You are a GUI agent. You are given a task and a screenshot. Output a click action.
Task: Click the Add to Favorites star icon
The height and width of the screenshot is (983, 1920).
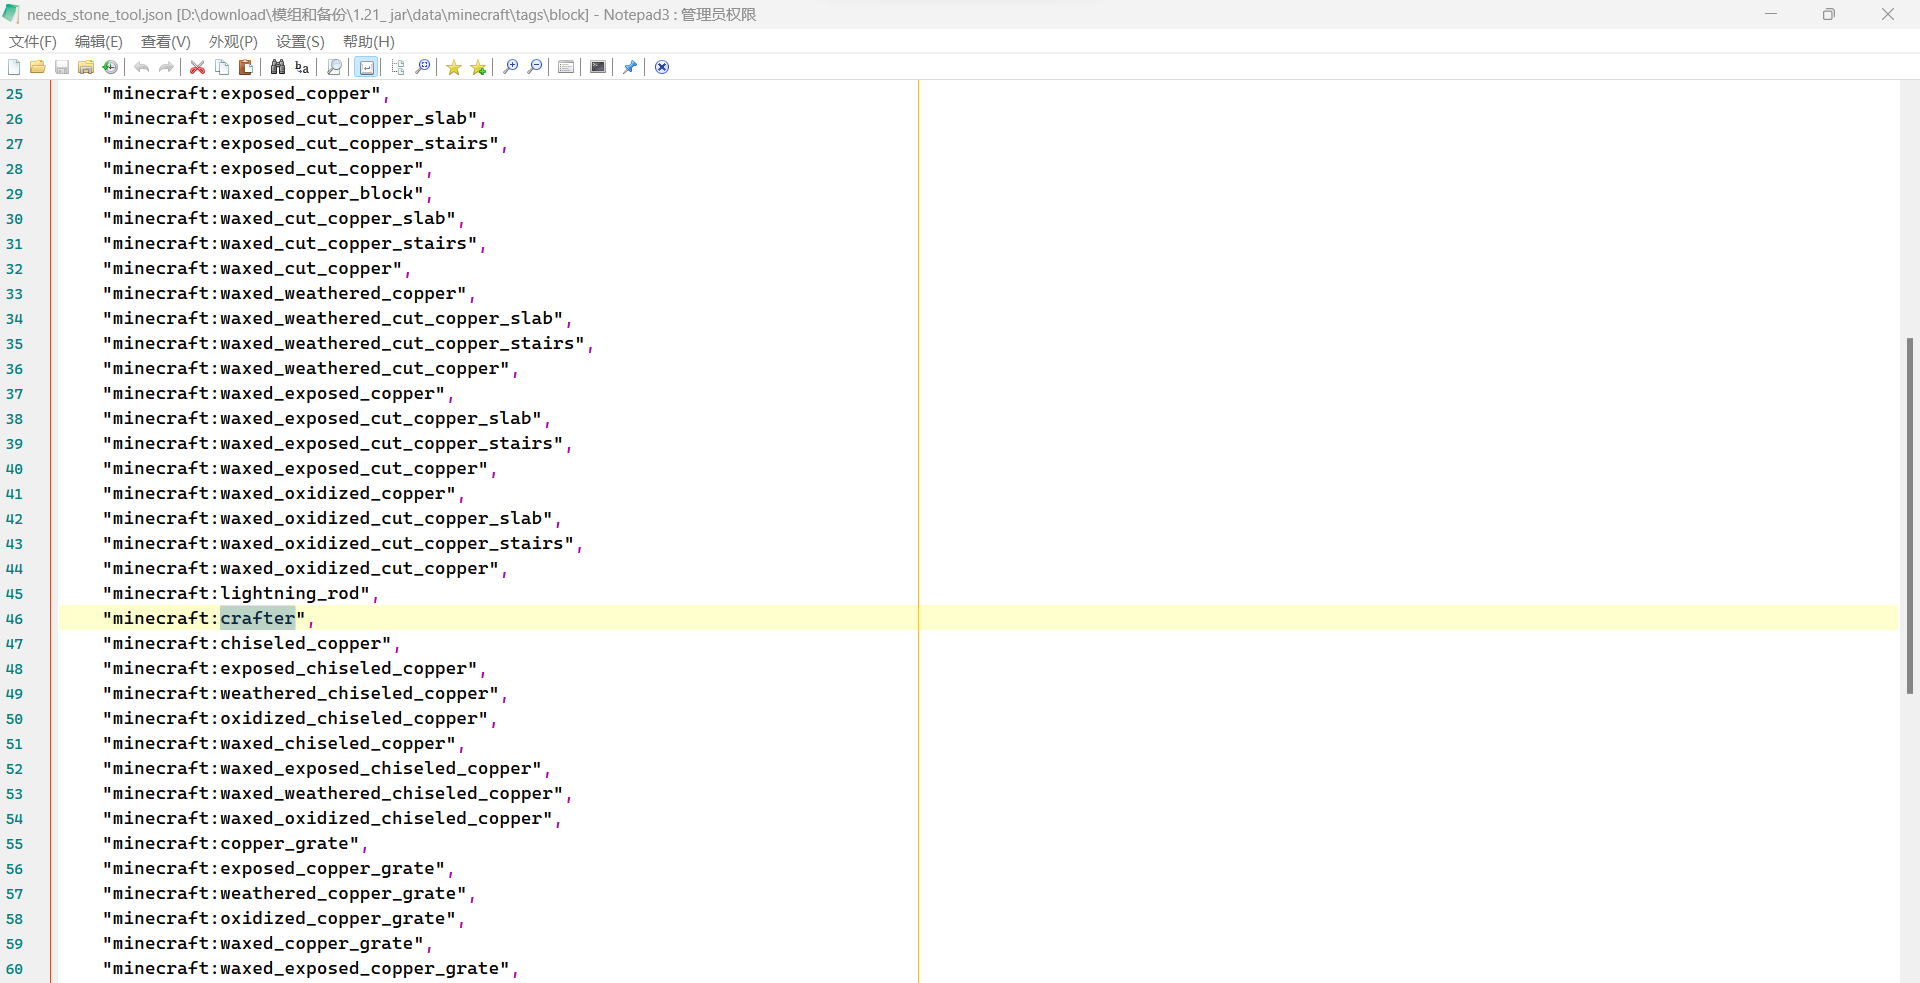coord(479,67)
